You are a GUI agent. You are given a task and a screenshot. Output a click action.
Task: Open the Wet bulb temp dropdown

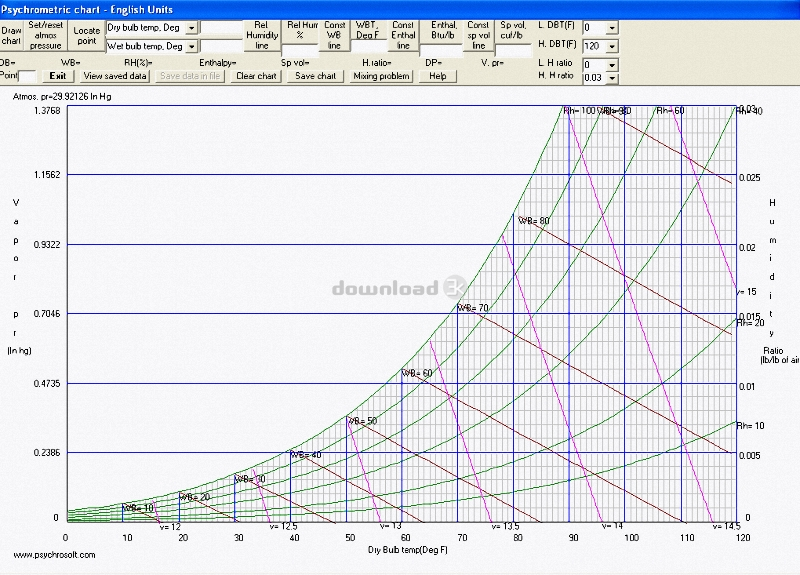pos(191,46)
